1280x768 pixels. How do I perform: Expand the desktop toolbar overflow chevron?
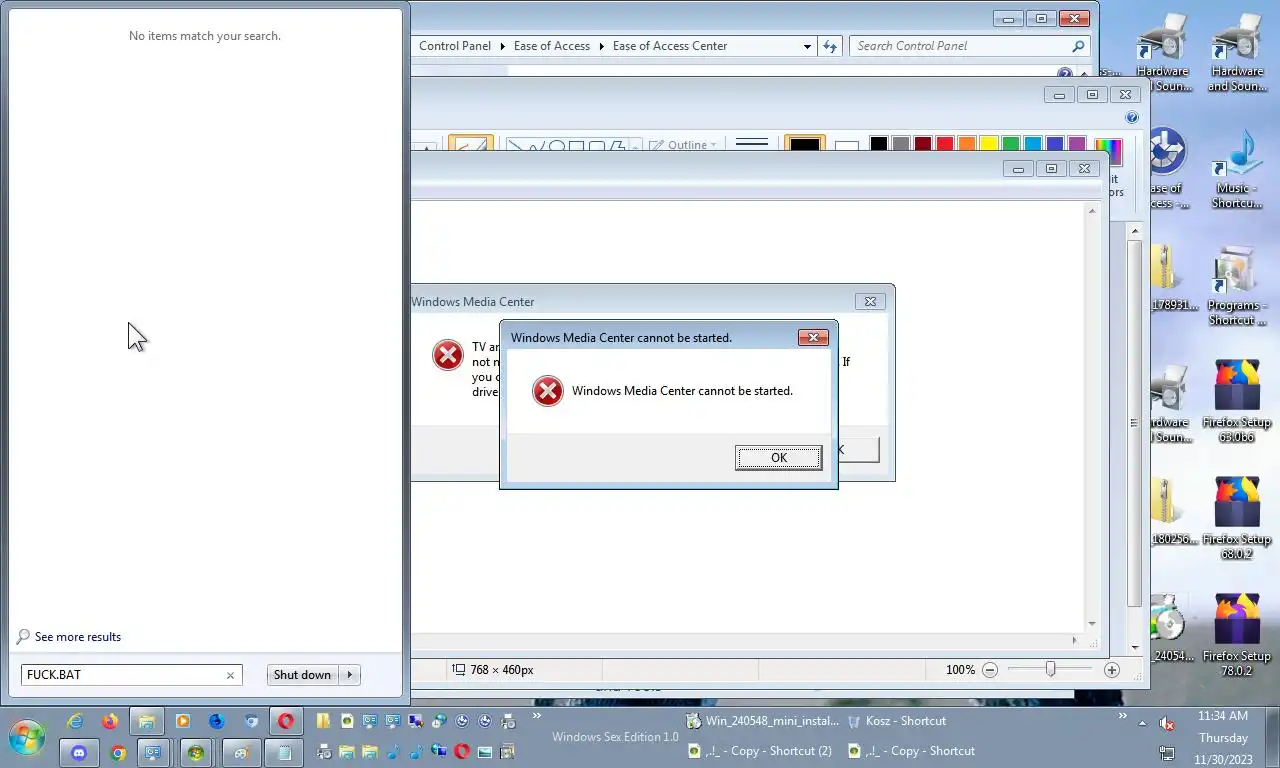[x=1122, y=716]
